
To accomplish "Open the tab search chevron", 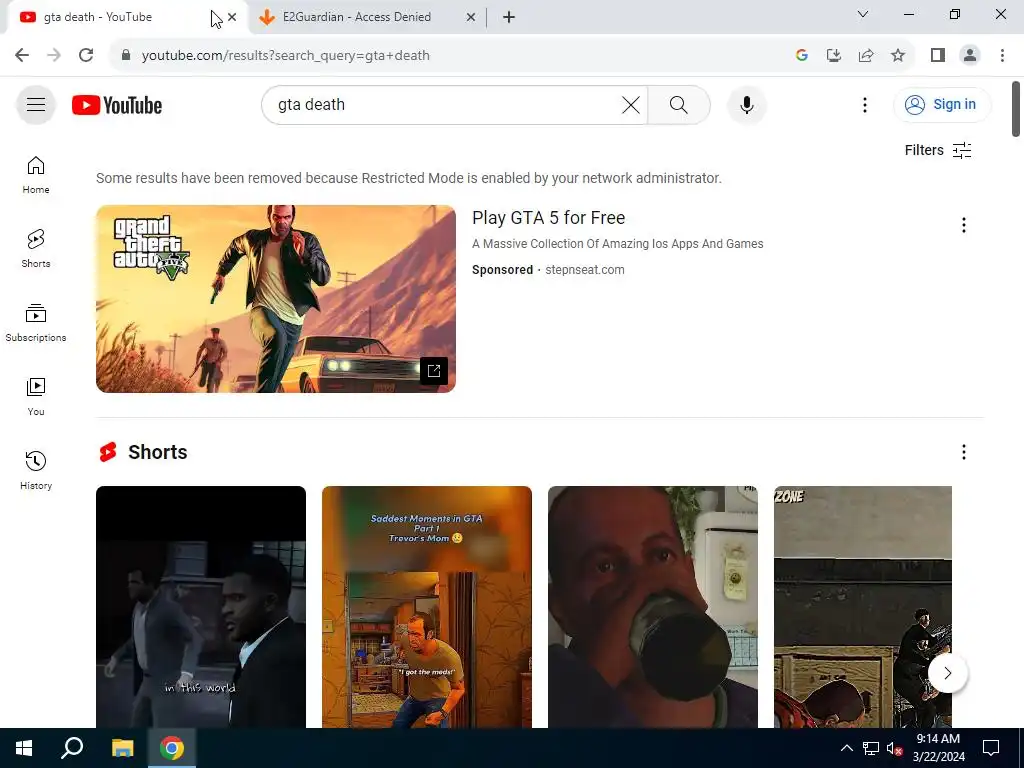I will tap(863, 14).
